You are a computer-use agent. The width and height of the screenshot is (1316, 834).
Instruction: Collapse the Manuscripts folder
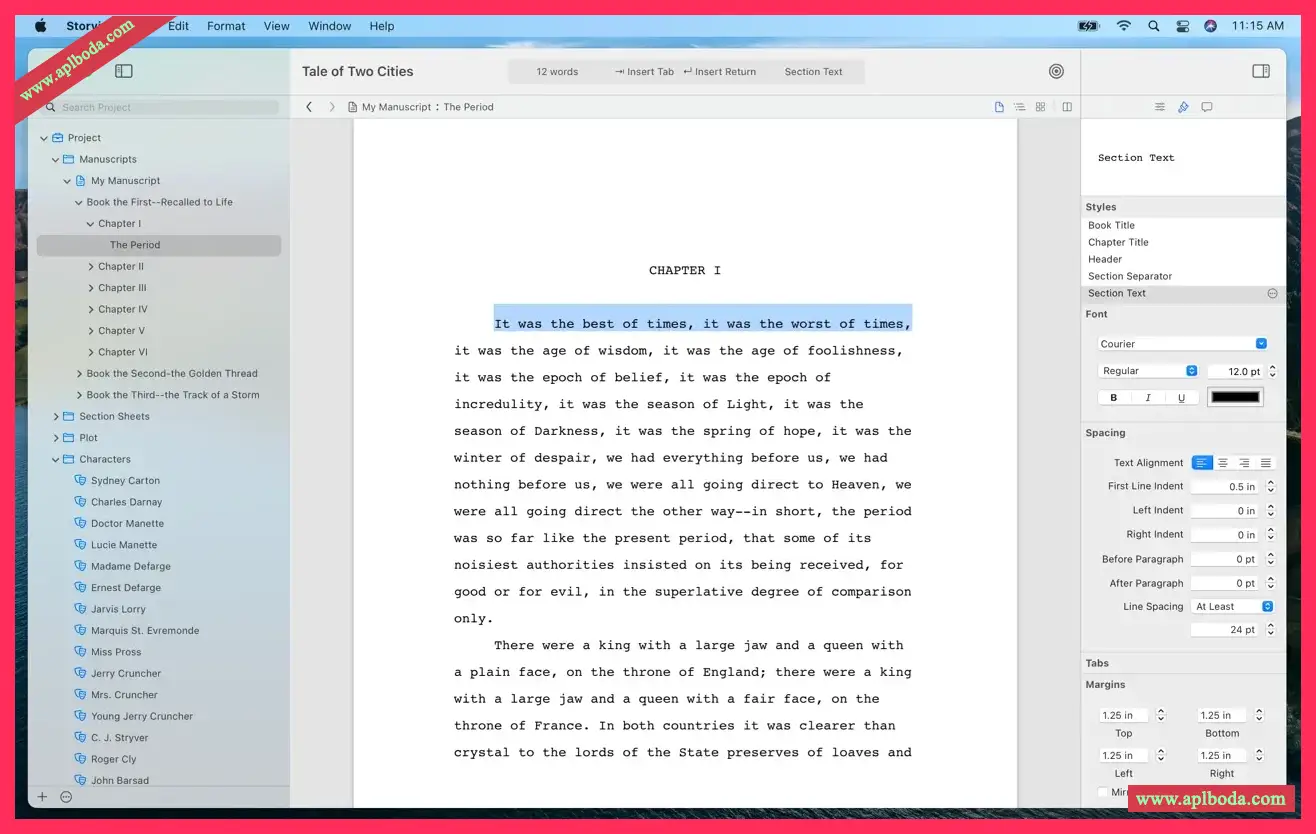tap(56, 160)
